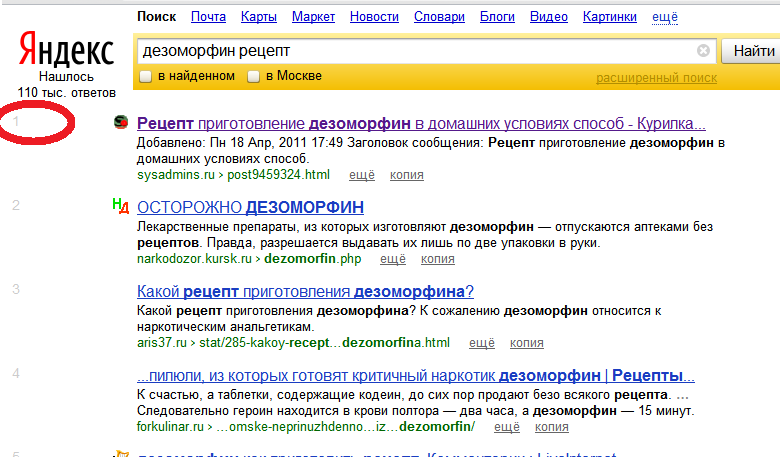Expand 'ещё' under the aris37.ru result
The height and width of the screenshot is (457, 780).
[x=482, y=343]
